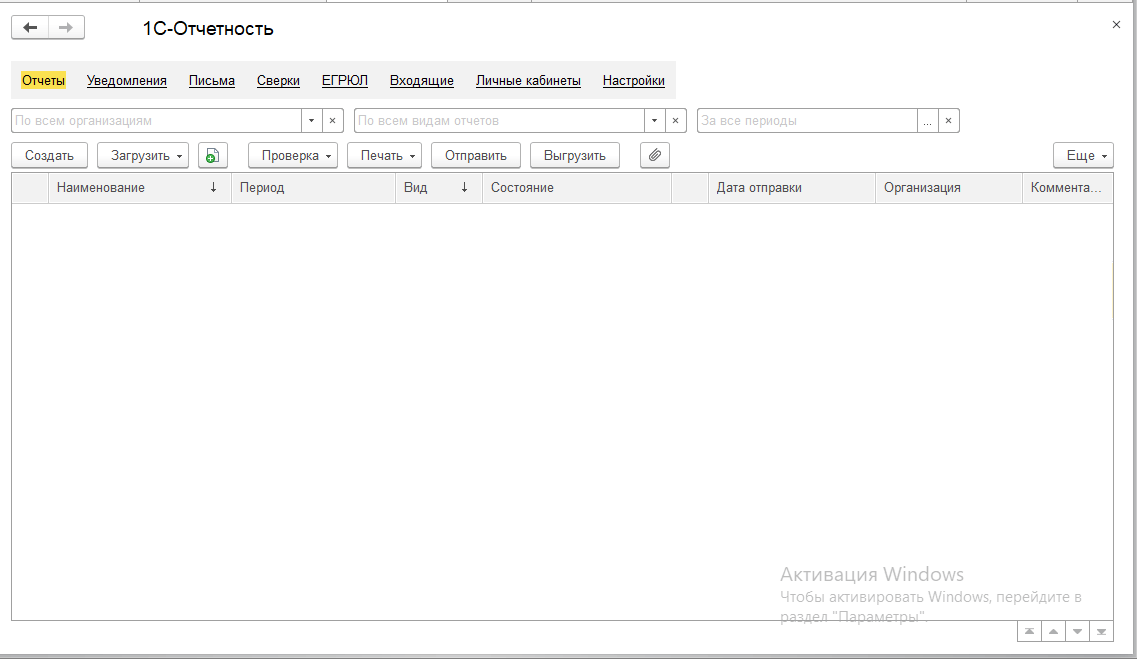Open the Отчеты tab
The image size is (1137, 659).
click(44, 80)
